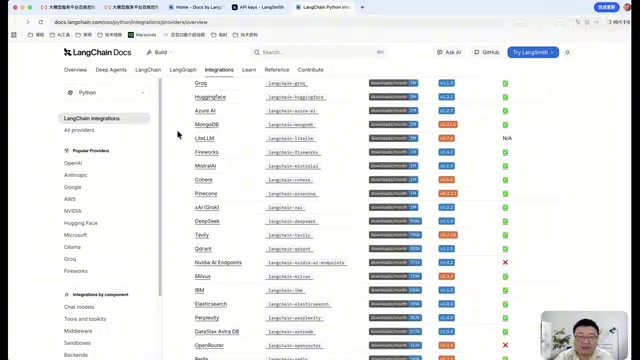Click the green check for Huggingface row

pos(505,97)
